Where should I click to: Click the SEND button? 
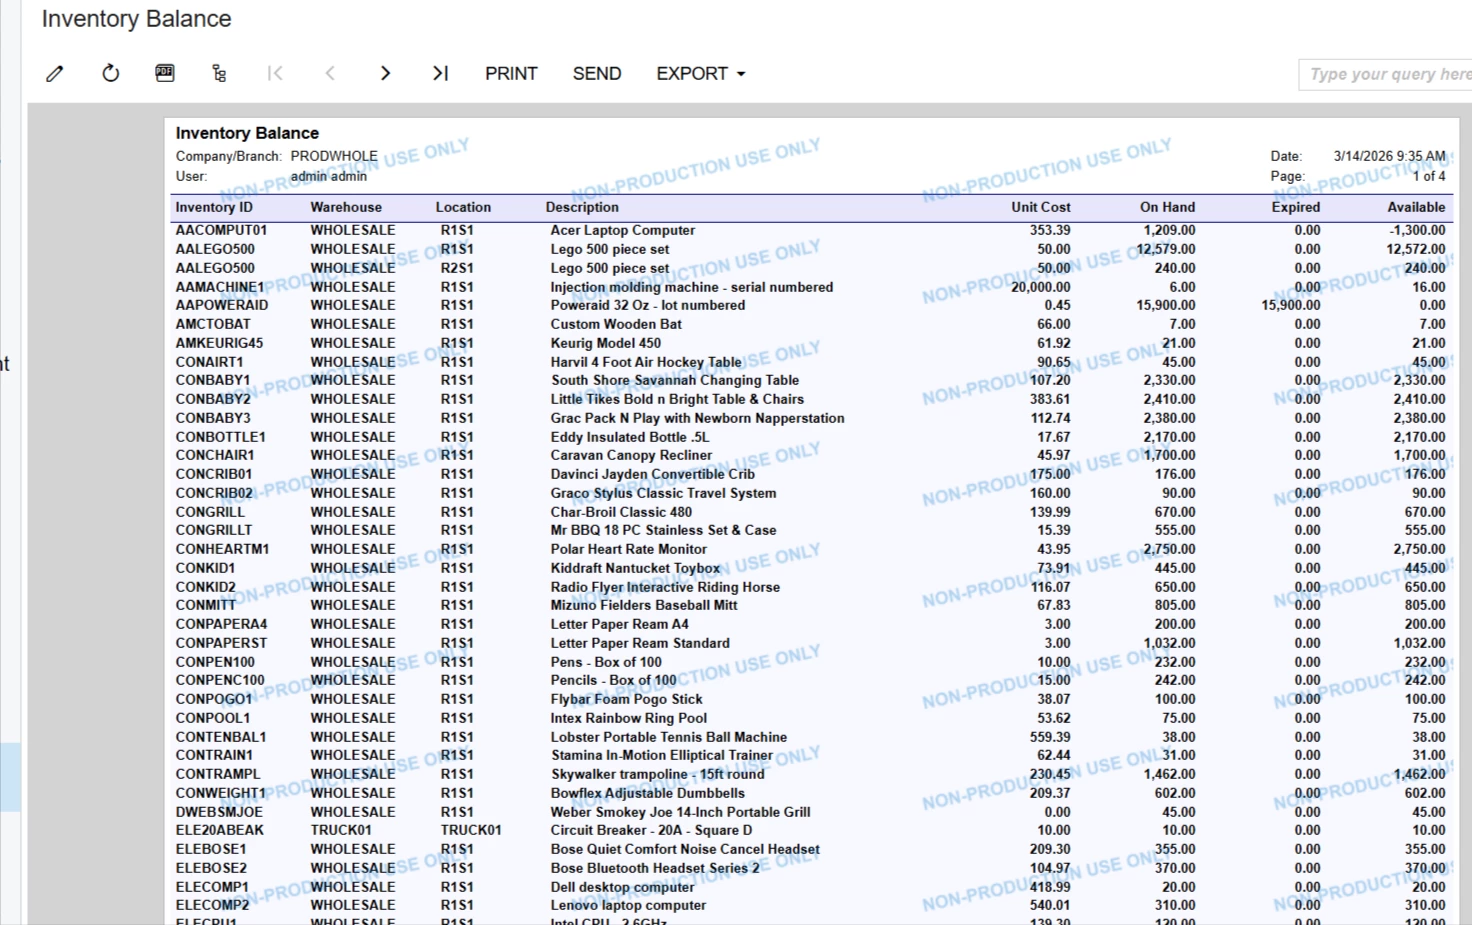click(x=597, y=73)
